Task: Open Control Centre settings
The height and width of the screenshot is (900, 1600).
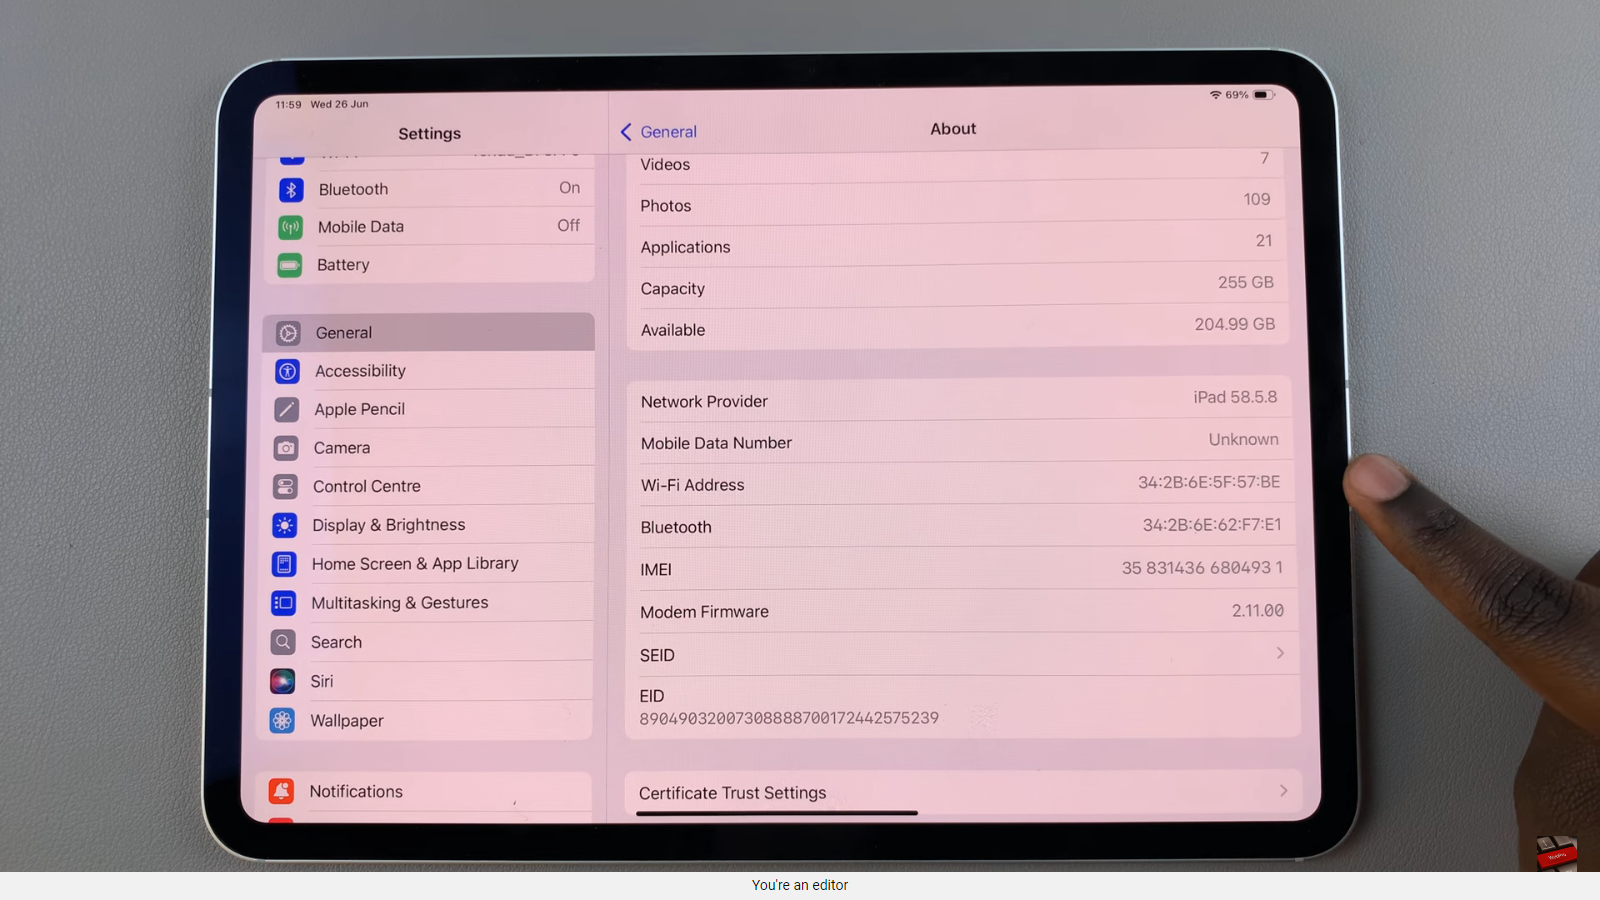Action: point(427,487)
